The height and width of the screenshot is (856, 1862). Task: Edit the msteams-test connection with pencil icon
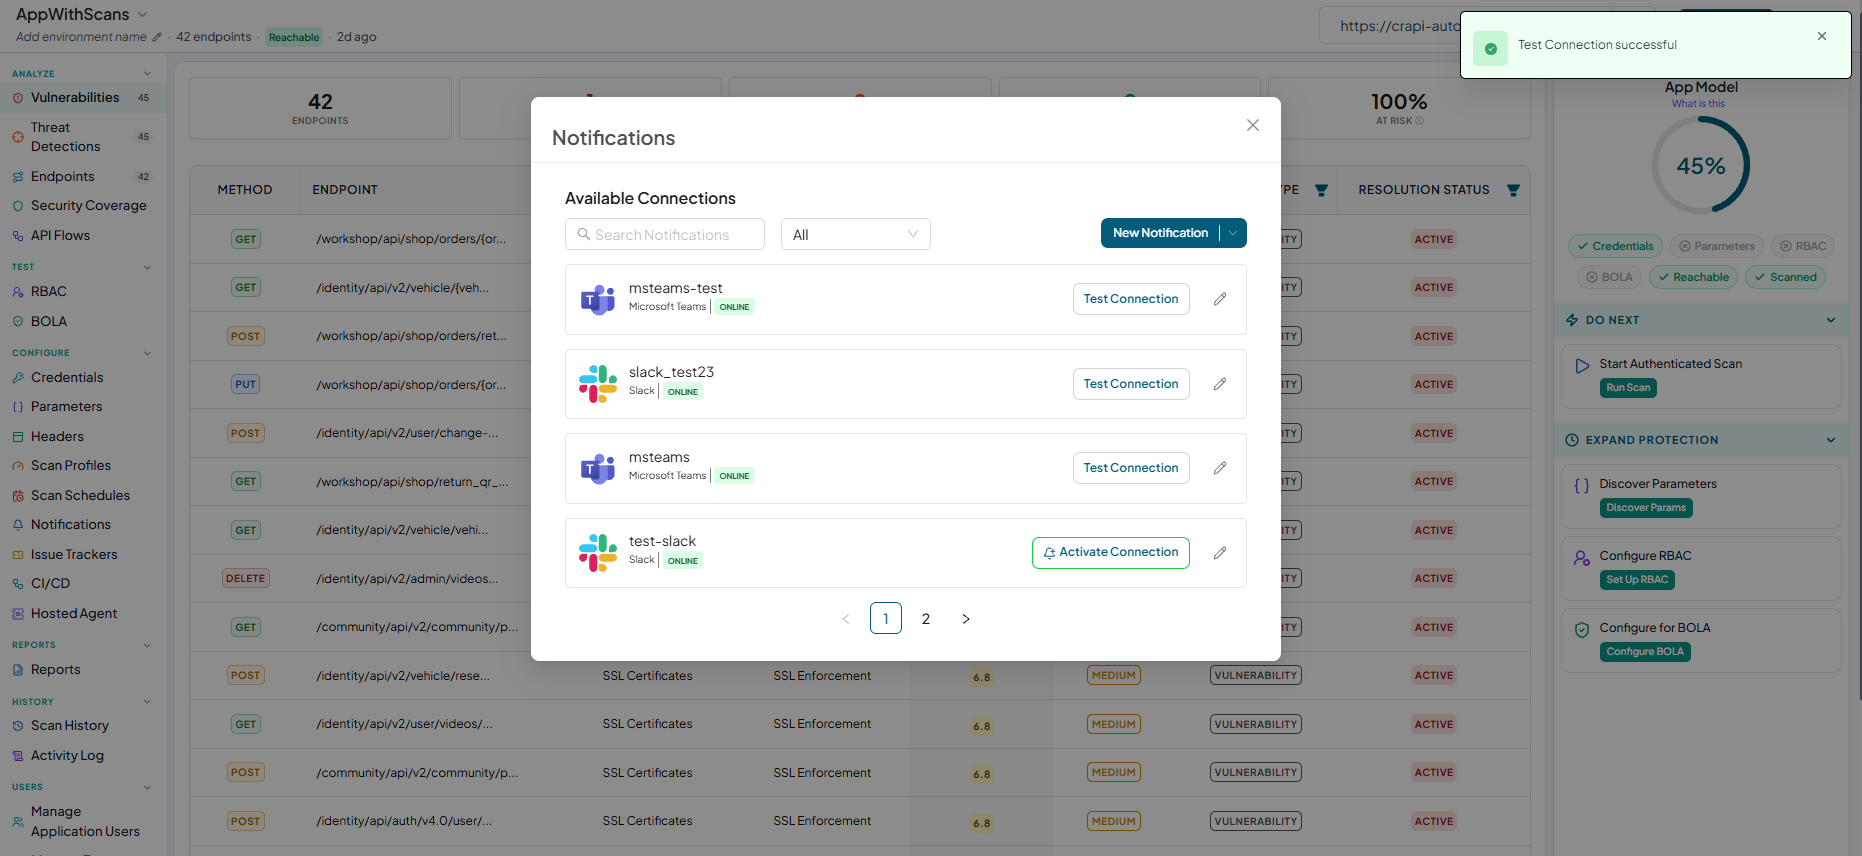[x=1220, y=299]
